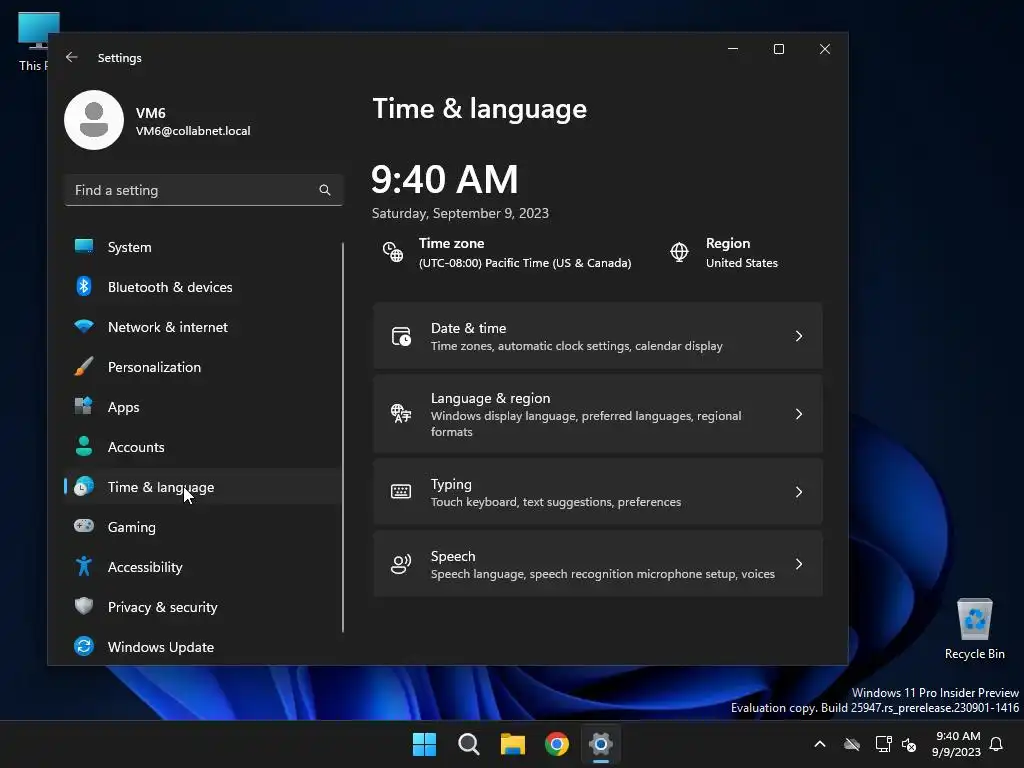Open Accounts settings
Image resolution: width=1024 pixels, height=768 pixels.
(x=136, y=447)
